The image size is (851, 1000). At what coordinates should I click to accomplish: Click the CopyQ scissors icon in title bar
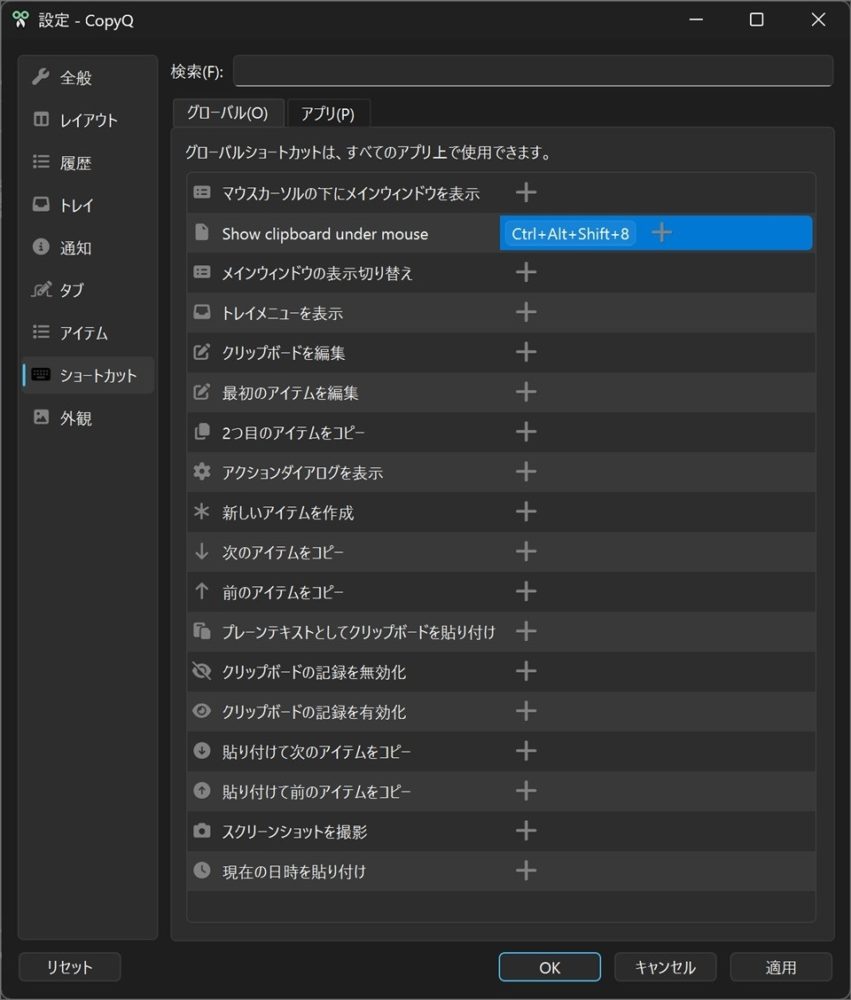20,20
